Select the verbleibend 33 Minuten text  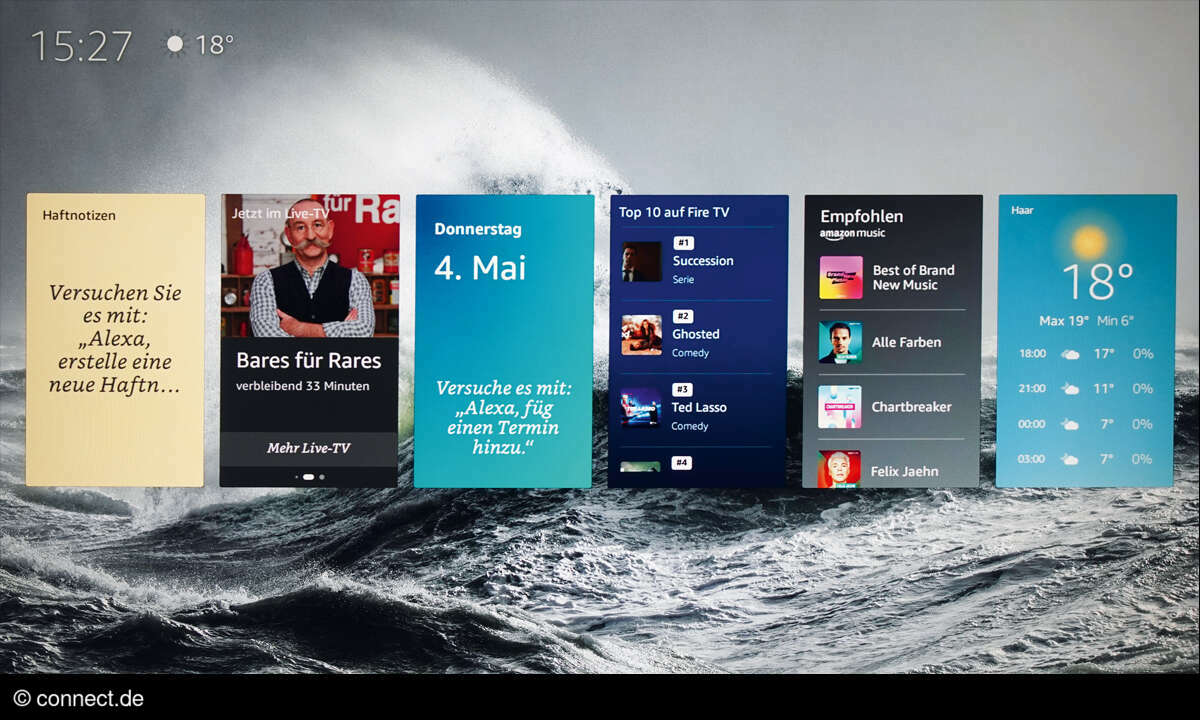[x=303, y=386]
